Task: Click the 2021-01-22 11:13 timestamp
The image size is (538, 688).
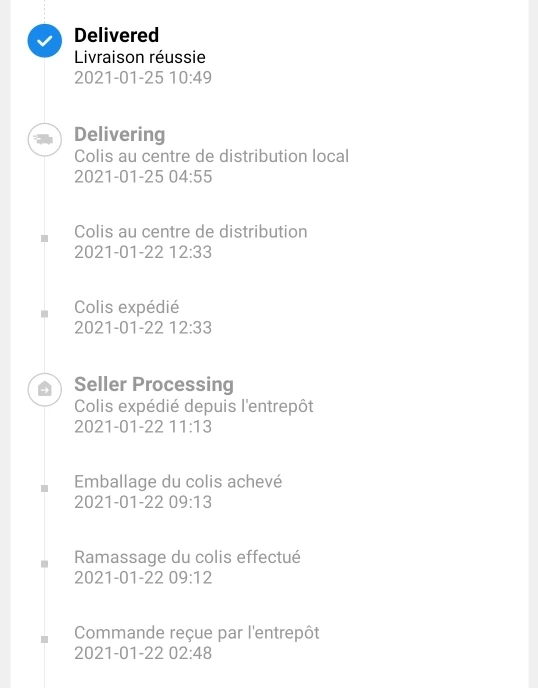Action: pyautogui.click(x=143, y=426)
